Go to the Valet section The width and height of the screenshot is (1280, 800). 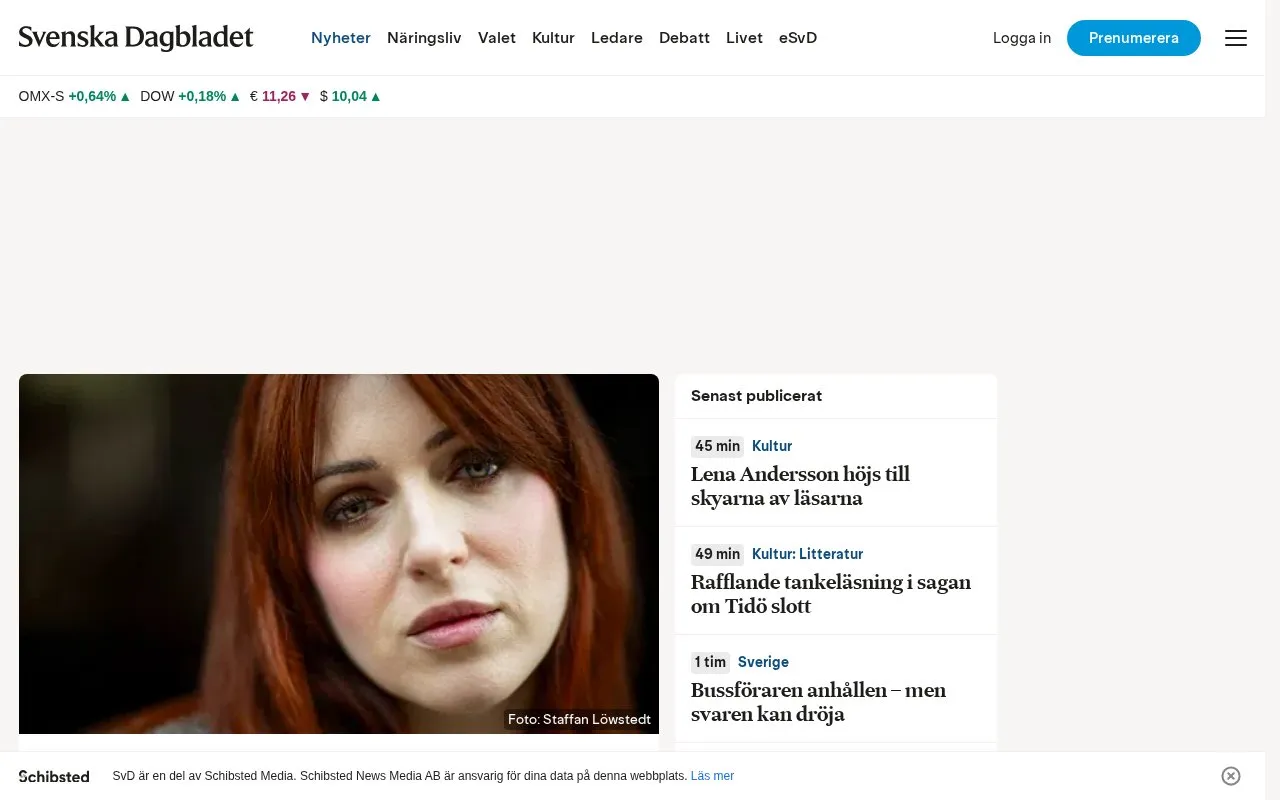[x=497, y=38]
